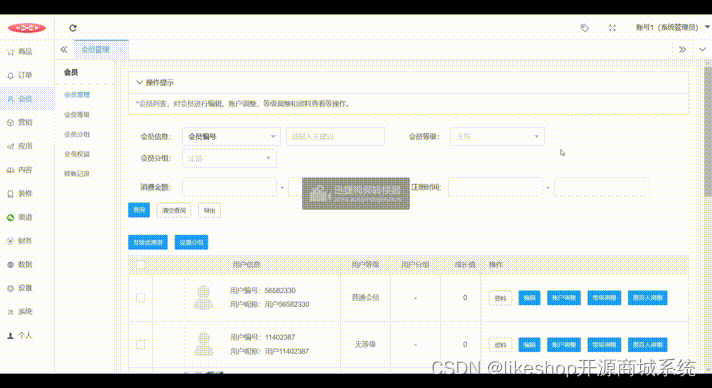Move tabs forward with the double right arrow
712x388 pixels.
click(x=682, y=50)
